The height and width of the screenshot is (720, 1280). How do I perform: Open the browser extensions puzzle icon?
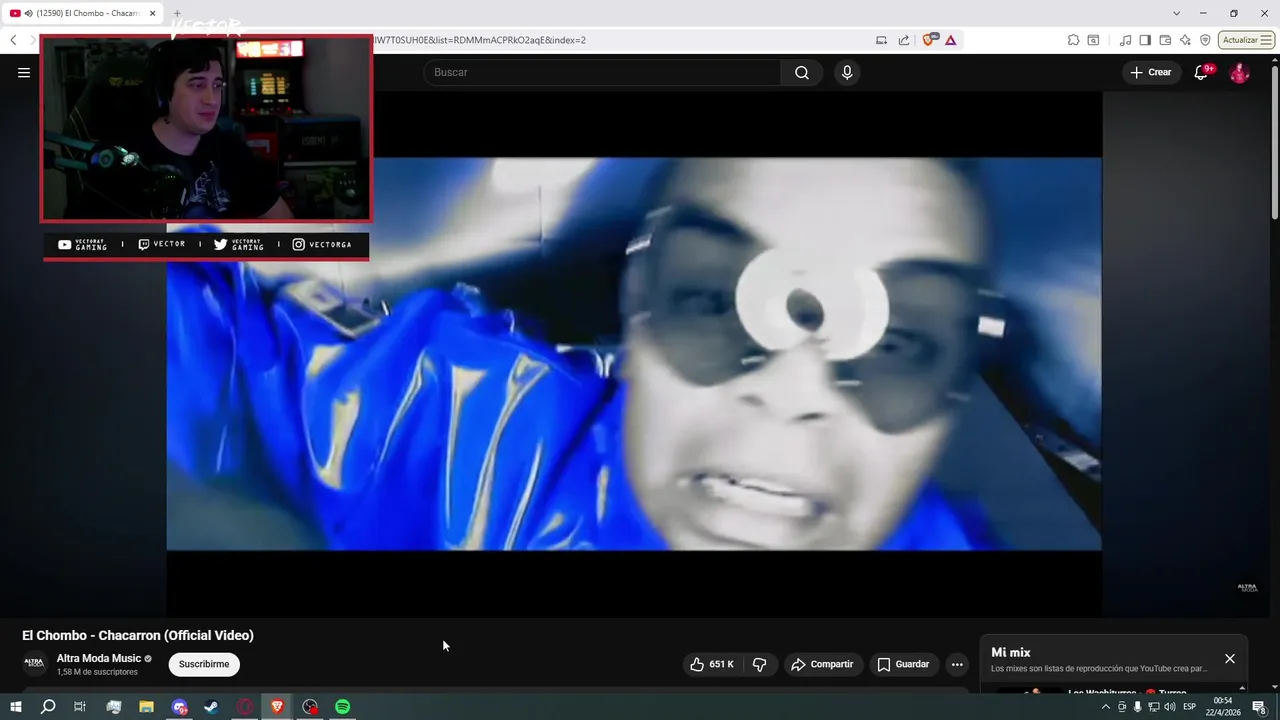(x=1073, y=40)
